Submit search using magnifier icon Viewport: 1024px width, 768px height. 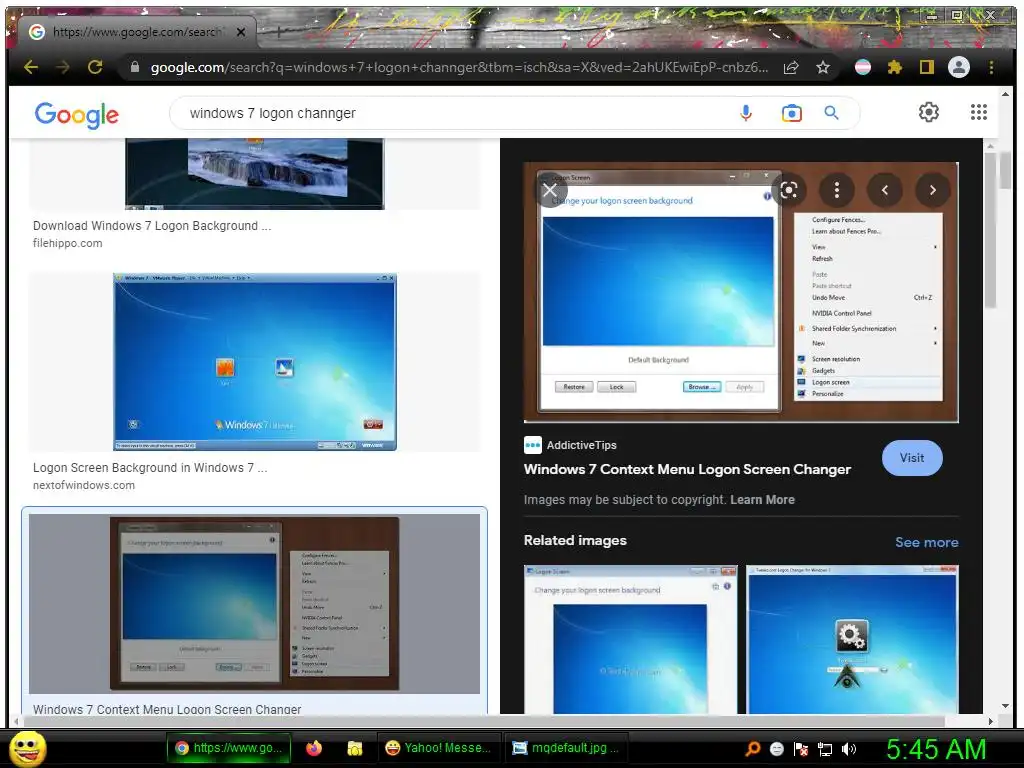tap(831, 113)
